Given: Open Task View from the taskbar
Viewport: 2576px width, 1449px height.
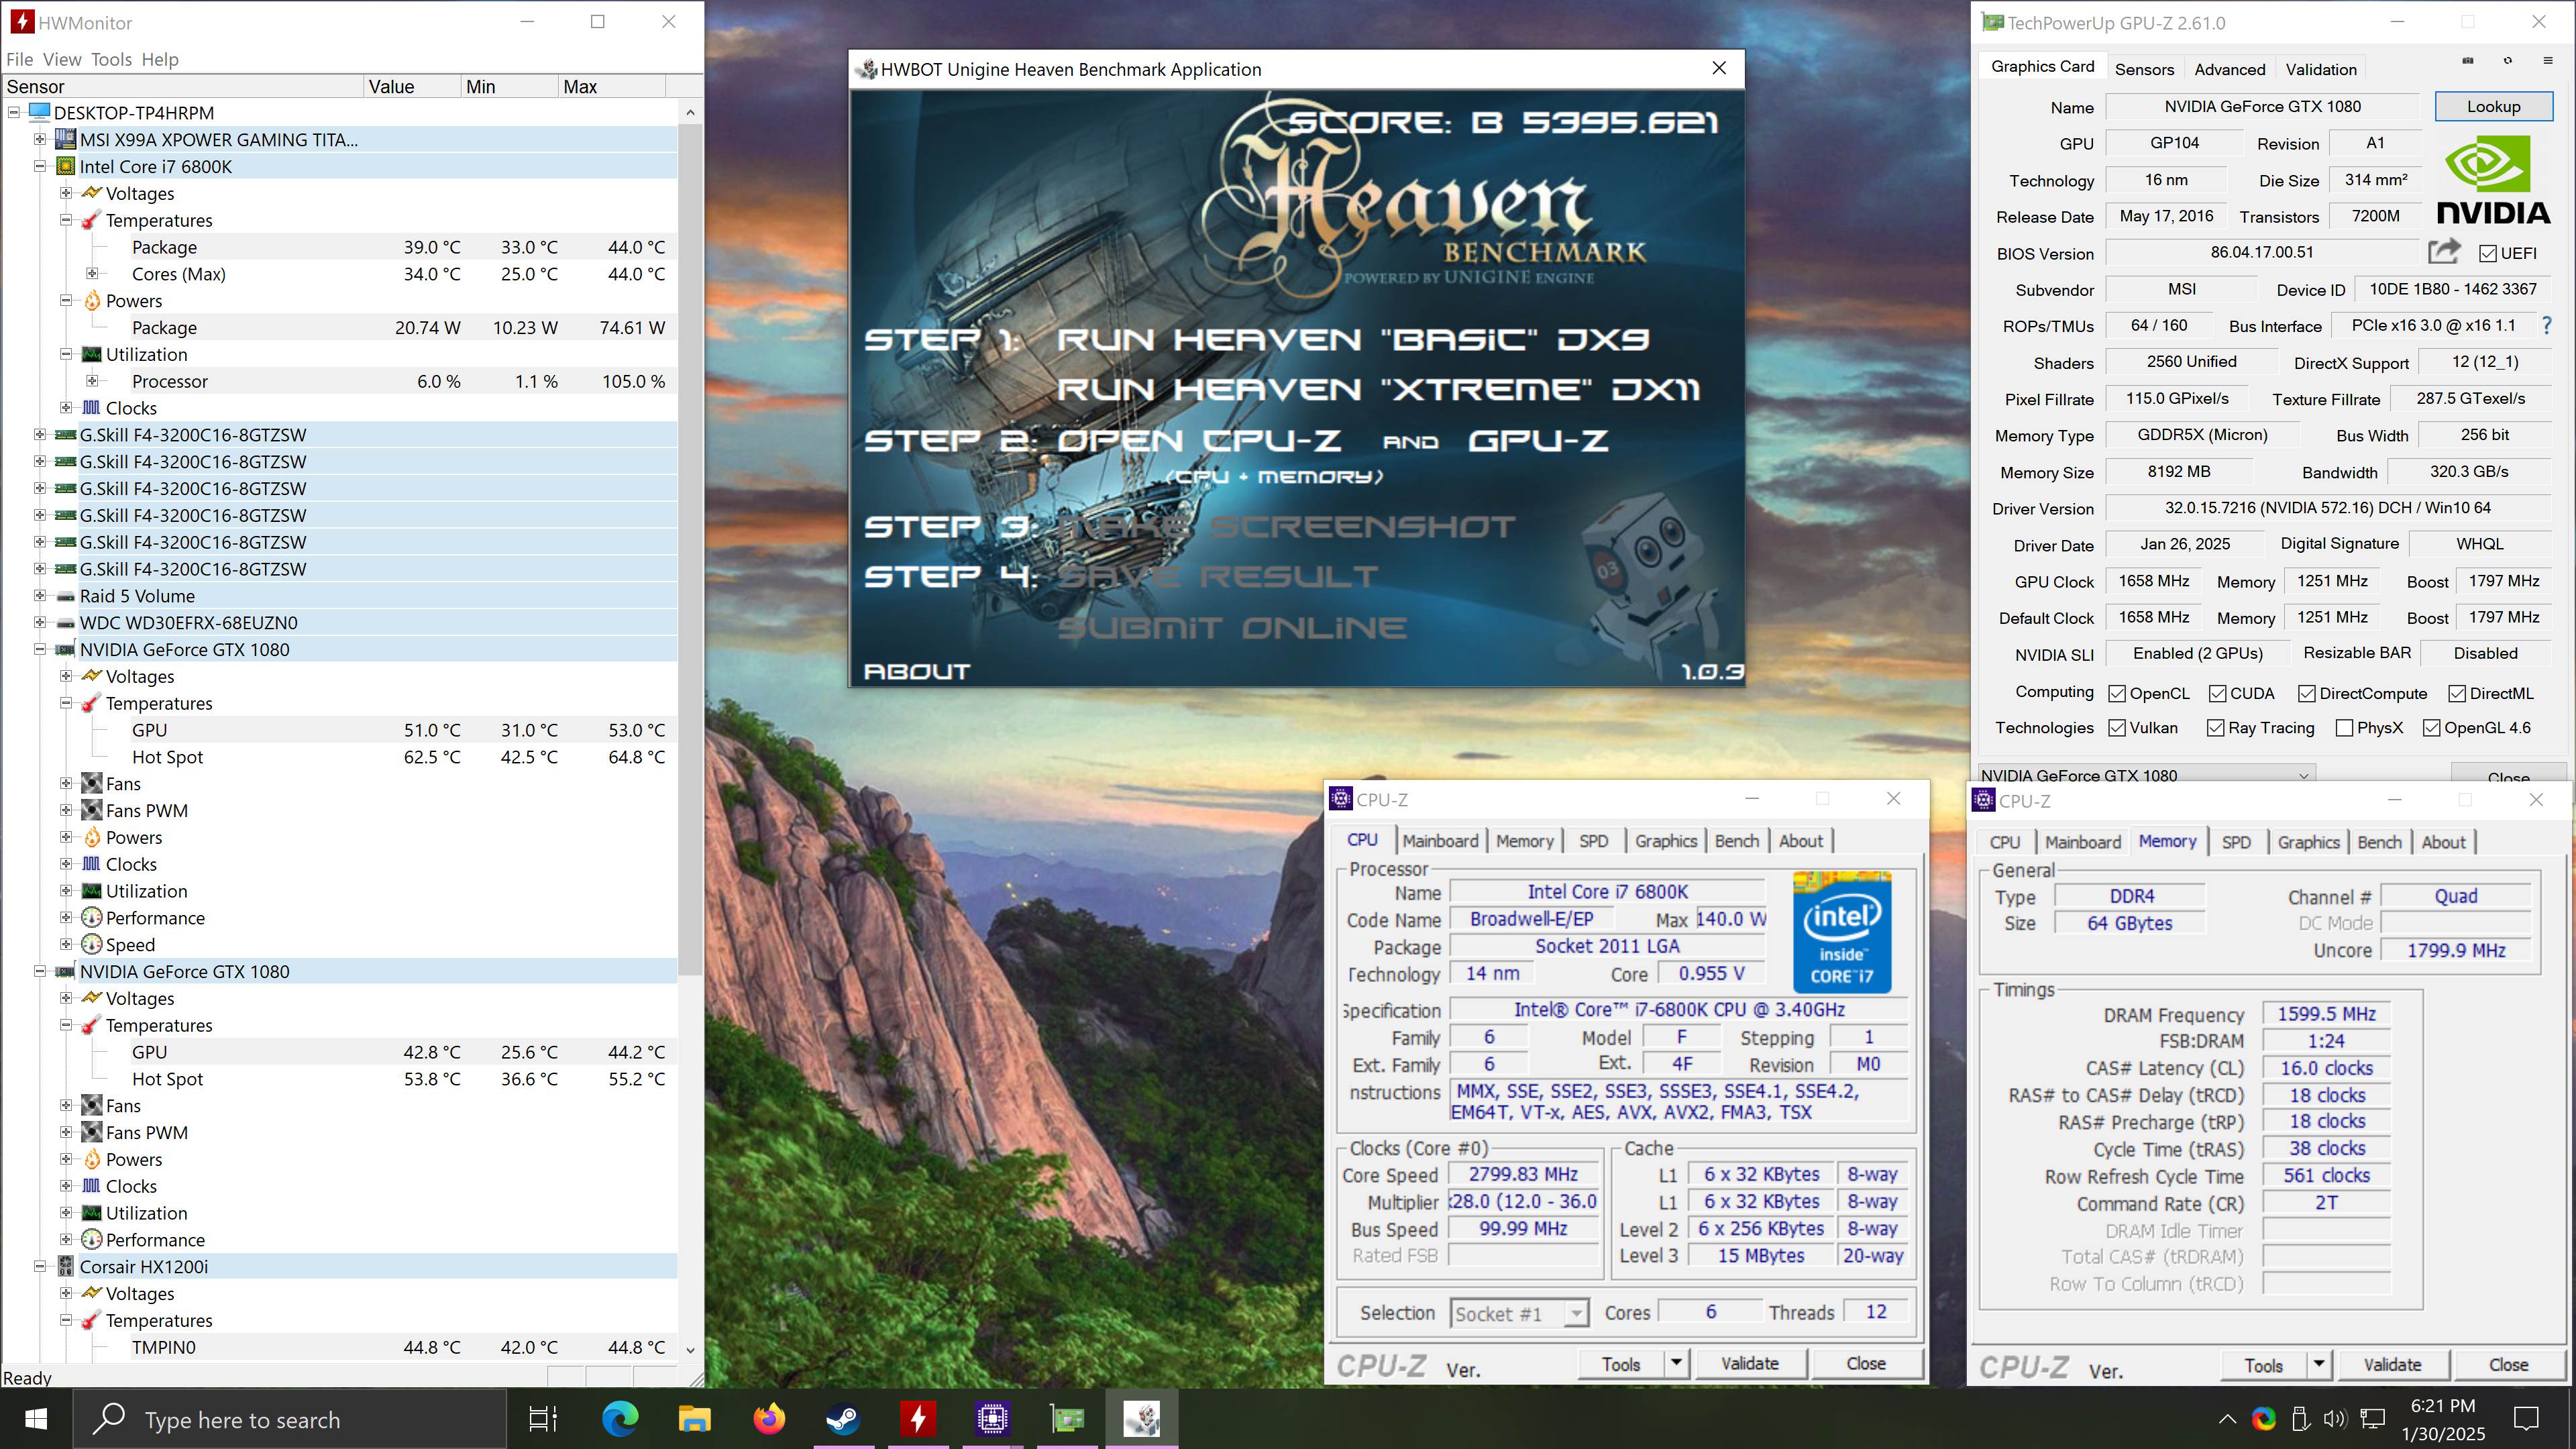Looking at the screenshot, I should click(x=543, y=1419).
